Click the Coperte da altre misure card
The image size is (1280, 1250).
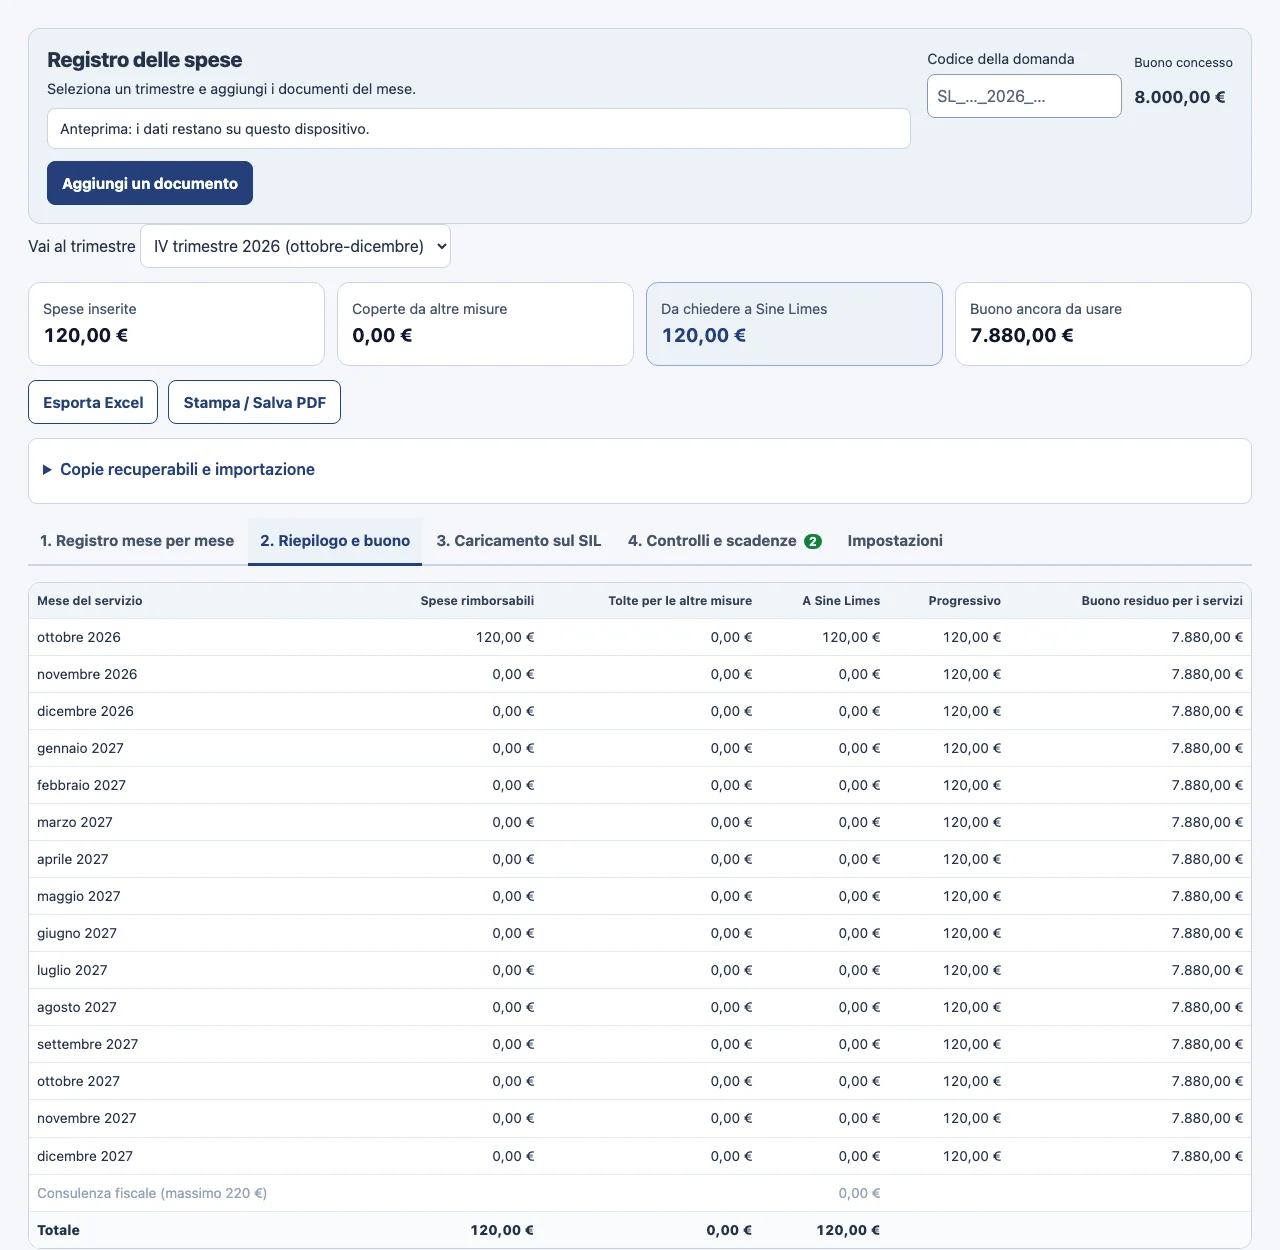tap(485, 324)
